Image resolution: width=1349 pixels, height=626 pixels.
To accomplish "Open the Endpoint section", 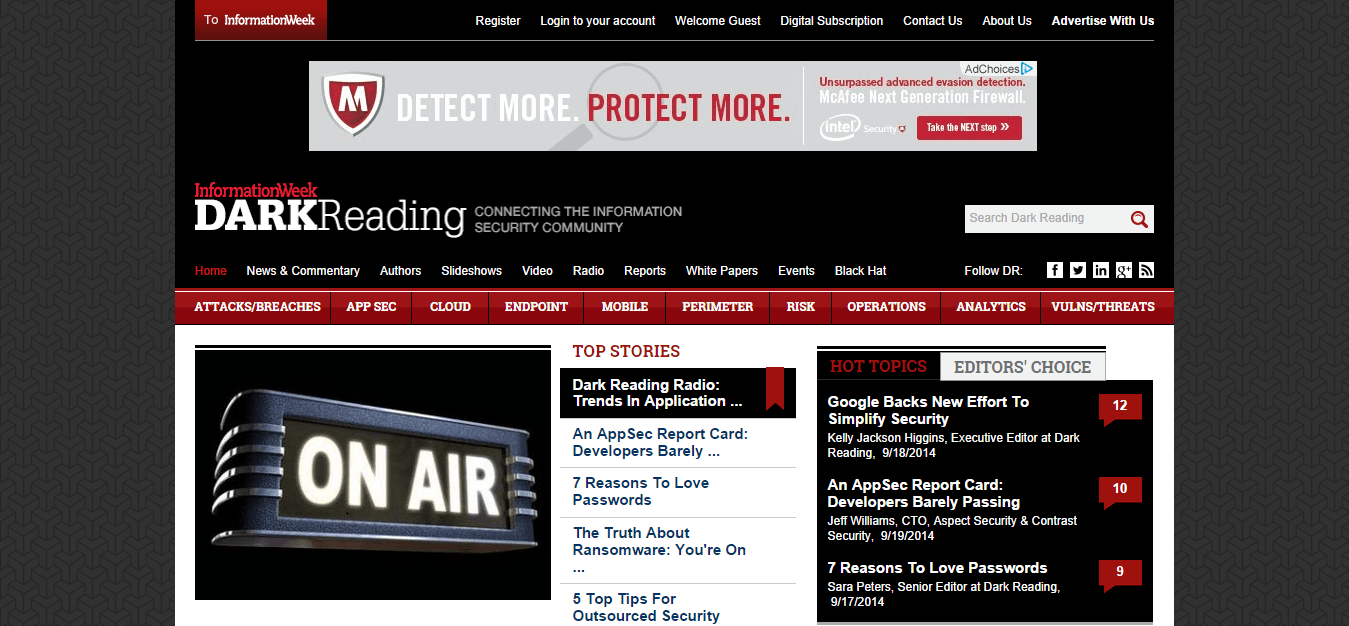I will pyautogui.click(x=536, y=307).
